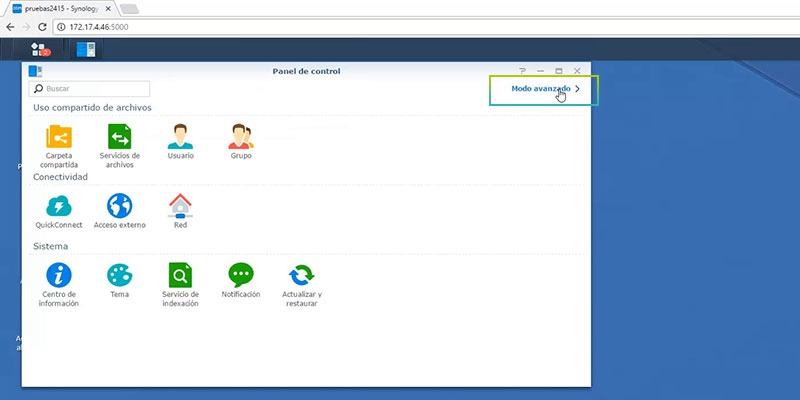Open Servicio de indexación icon
800x400 pixels.
tap(181, 275)
